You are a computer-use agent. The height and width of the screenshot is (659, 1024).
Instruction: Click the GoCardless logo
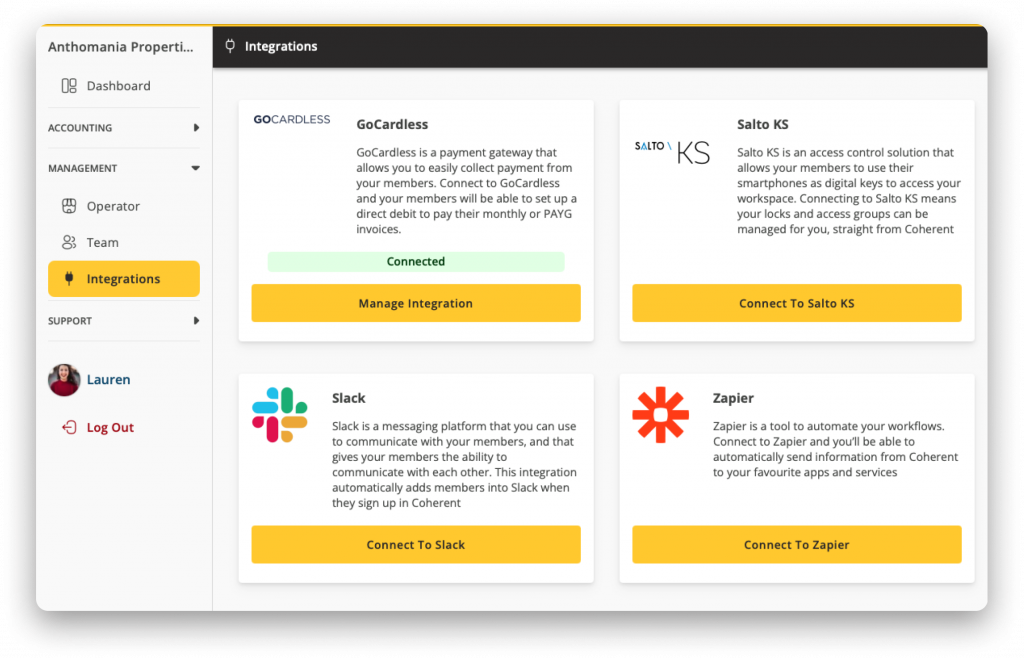(291, 120)
